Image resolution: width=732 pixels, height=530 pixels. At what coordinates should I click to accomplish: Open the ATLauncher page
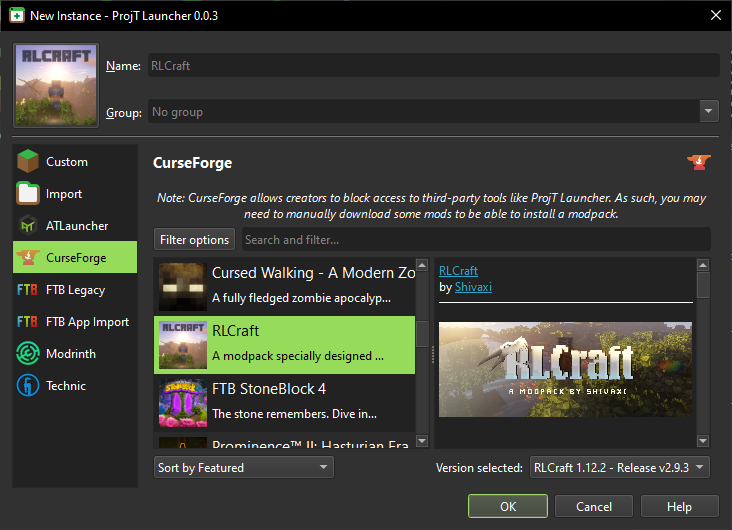pyautogui.click(x=75, y=226)
